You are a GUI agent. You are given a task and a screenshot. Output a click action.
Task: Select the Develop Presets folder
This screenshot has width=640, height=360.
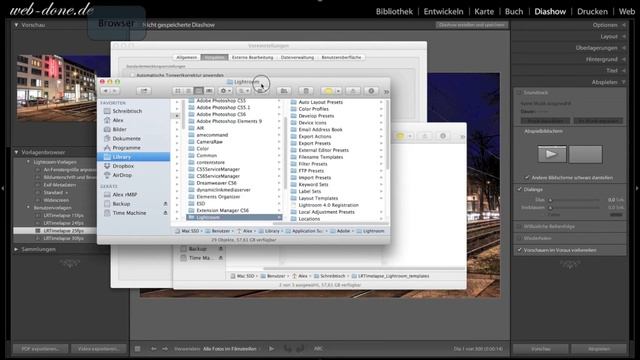click(316, 116)
